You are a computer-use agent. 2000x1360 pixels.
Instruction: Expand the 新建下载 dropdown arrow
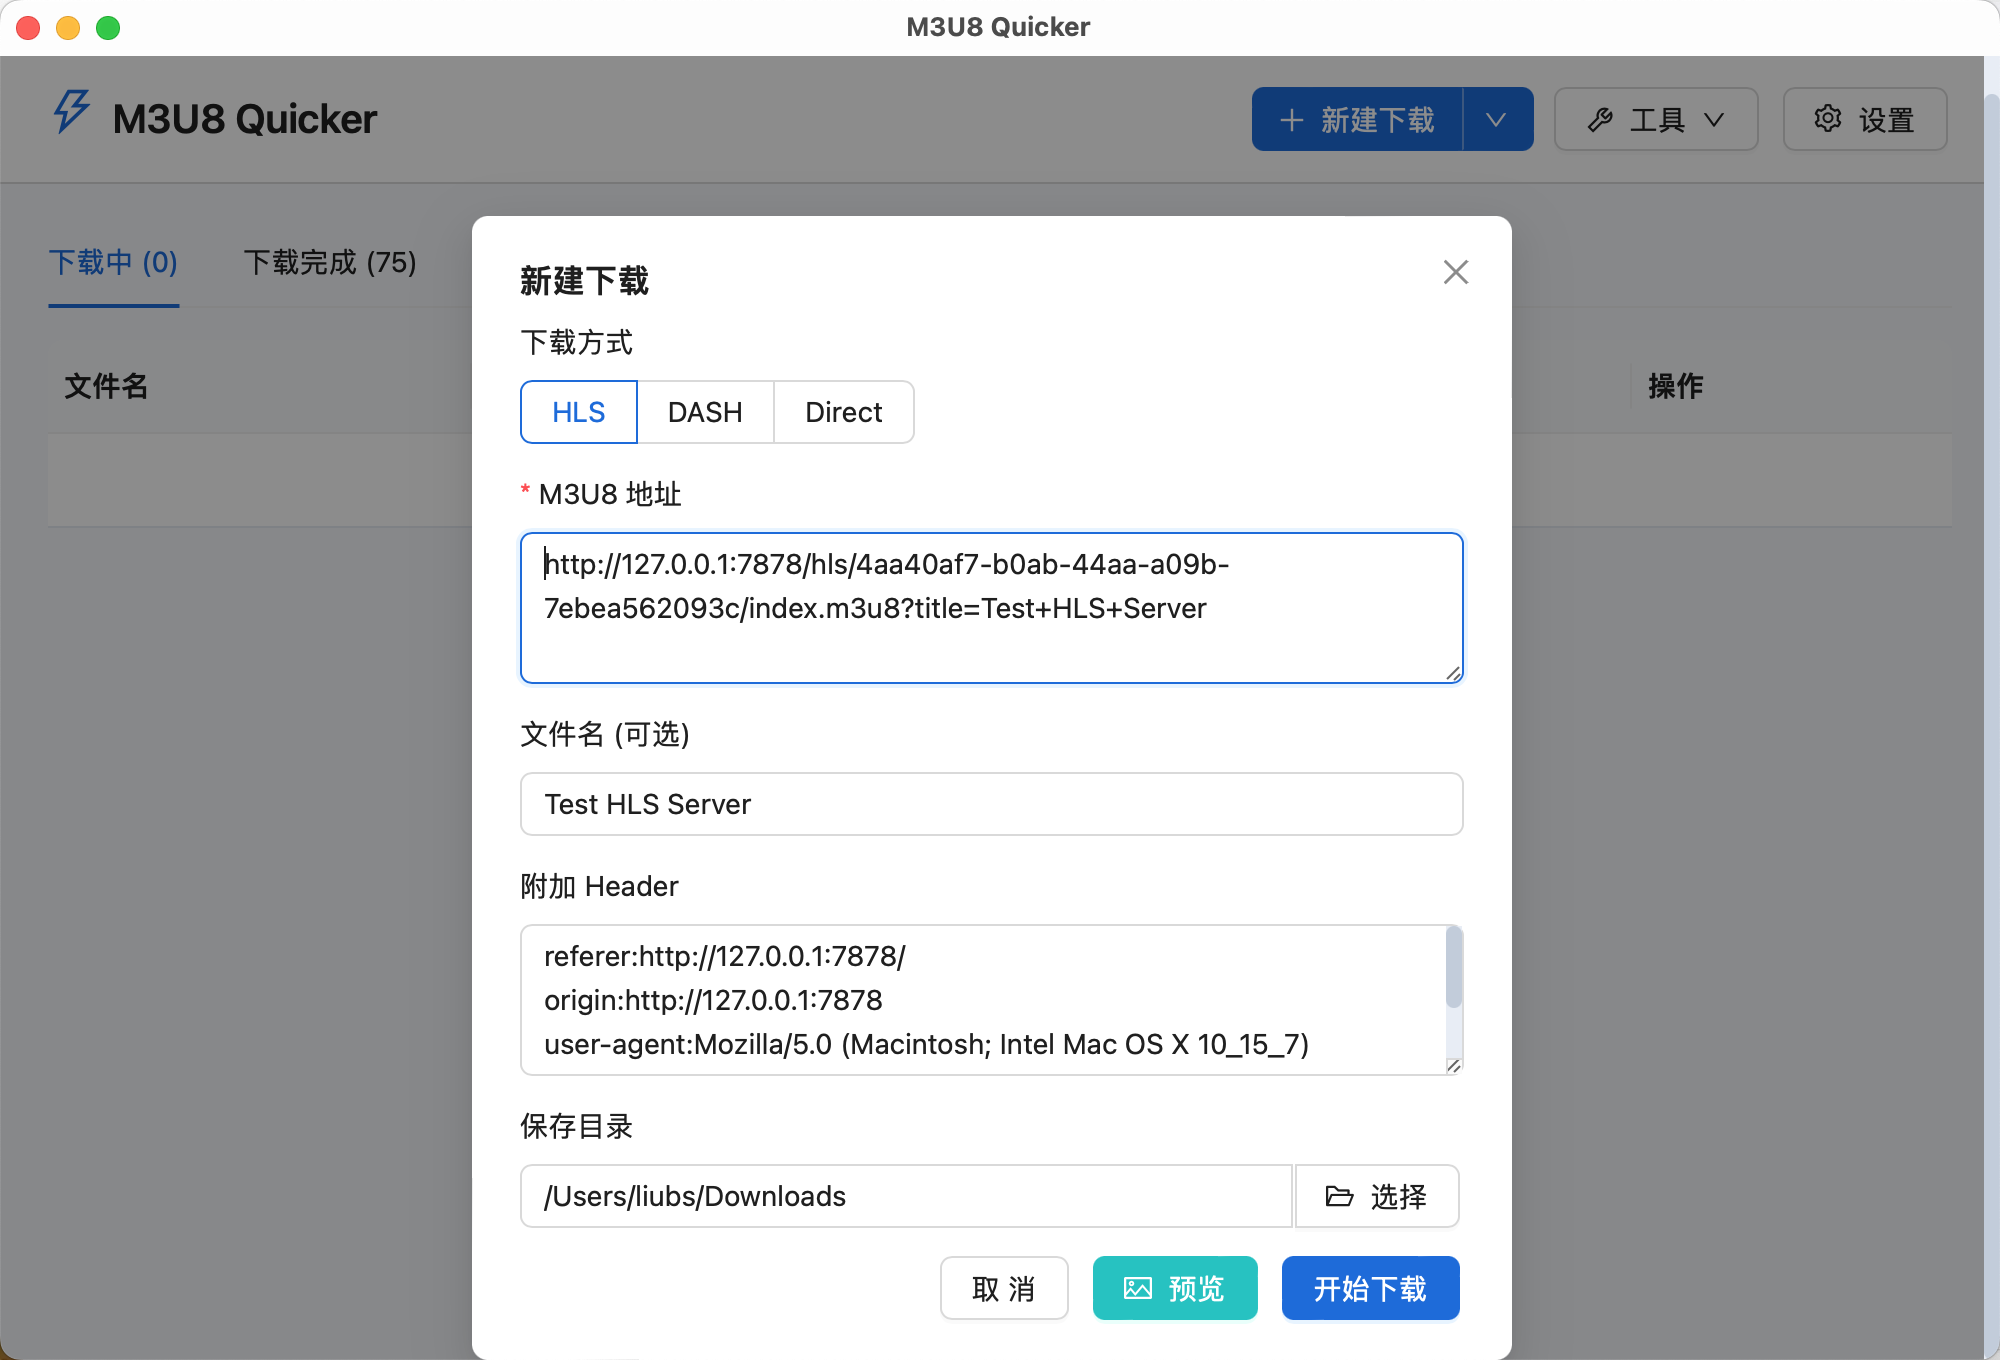pyautogui.click(x=1497, y=119)
